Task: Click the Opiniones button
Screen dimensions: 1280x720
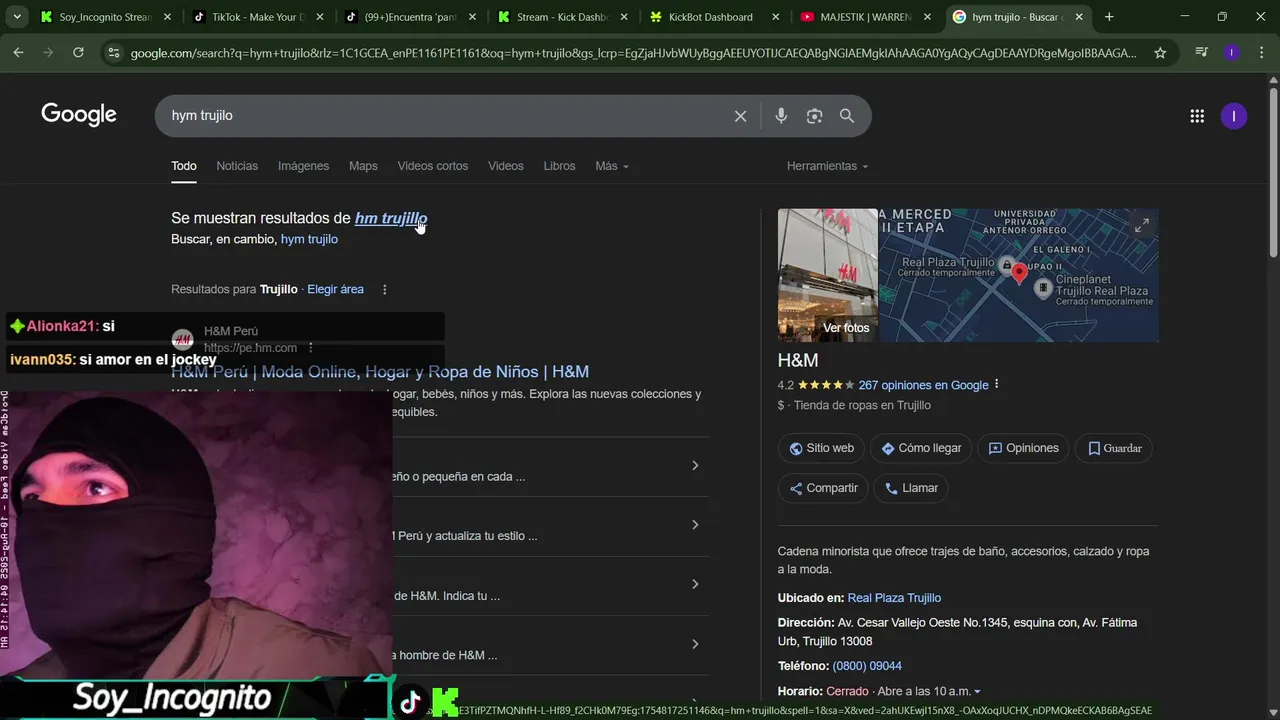Action: pos(1023,448)
